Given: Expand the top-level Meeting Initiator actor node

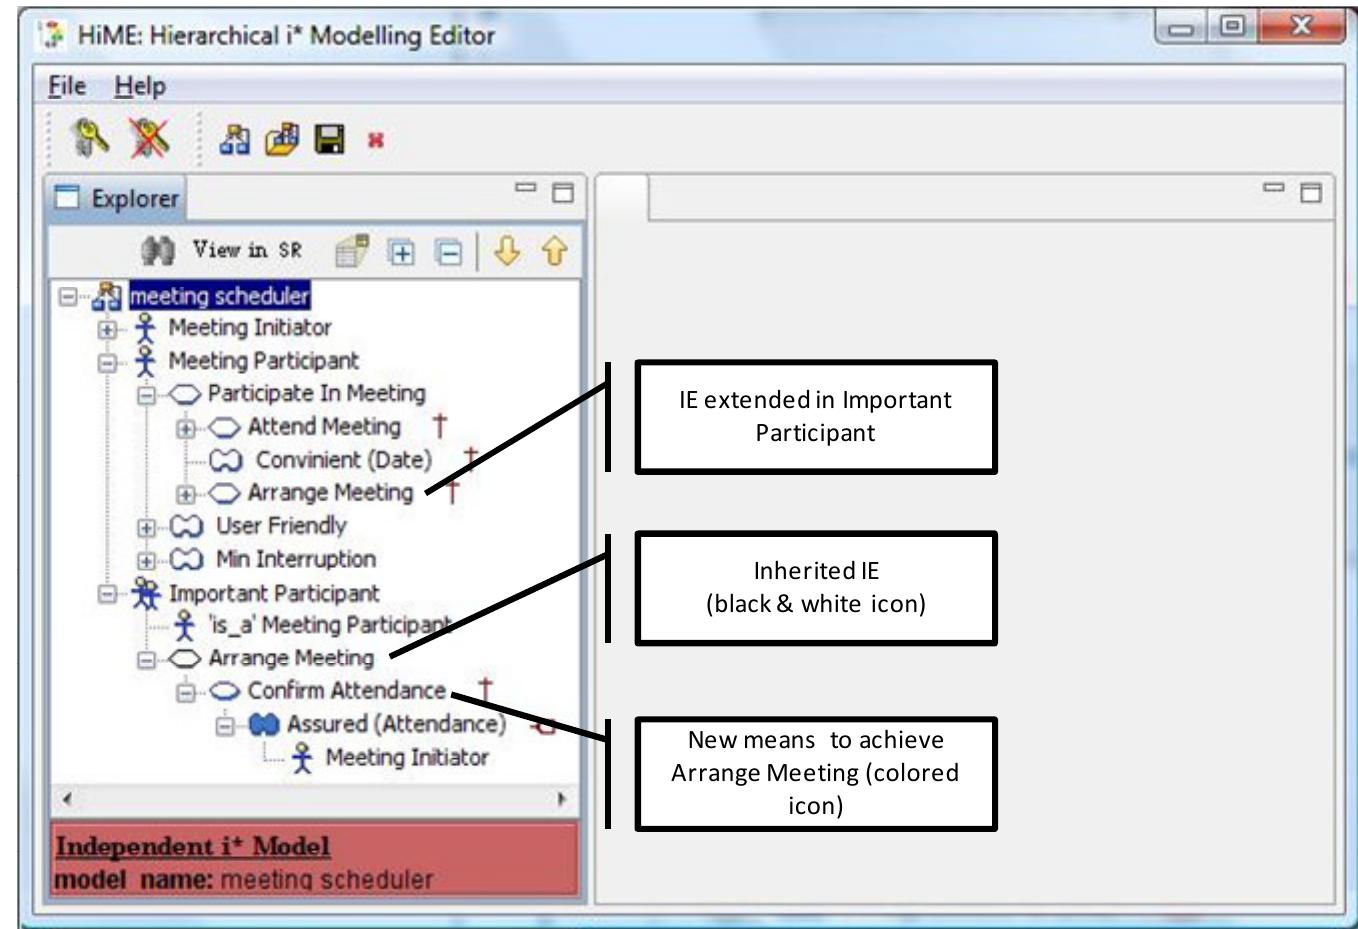Looking at the screenshot, I should click(x=107, y=328).
